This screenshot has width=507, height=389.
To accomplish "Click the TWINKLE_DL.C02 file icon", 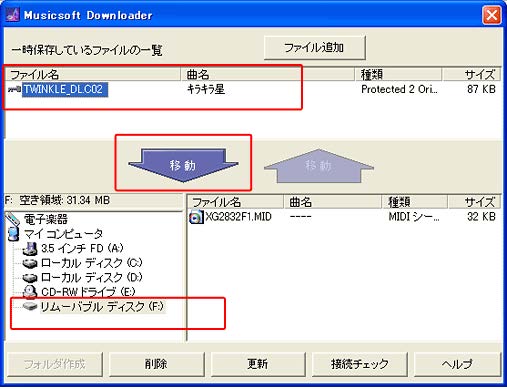I will tap(14, 89).
